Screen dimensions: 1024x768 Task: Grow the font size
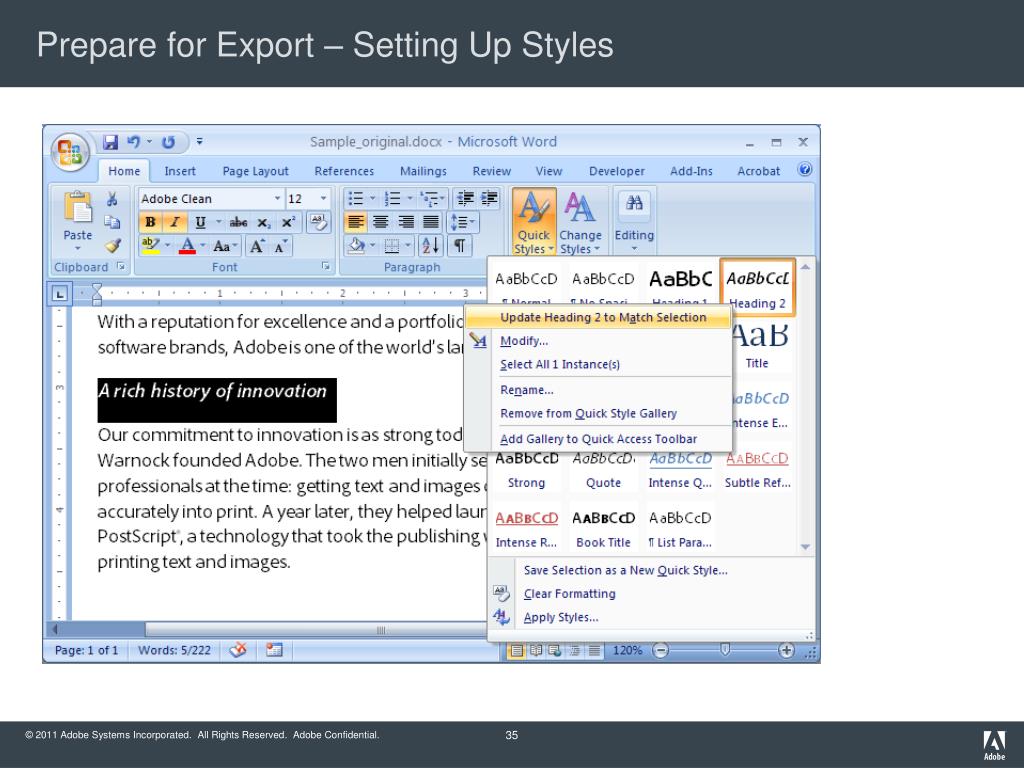[x=257, y=246]
